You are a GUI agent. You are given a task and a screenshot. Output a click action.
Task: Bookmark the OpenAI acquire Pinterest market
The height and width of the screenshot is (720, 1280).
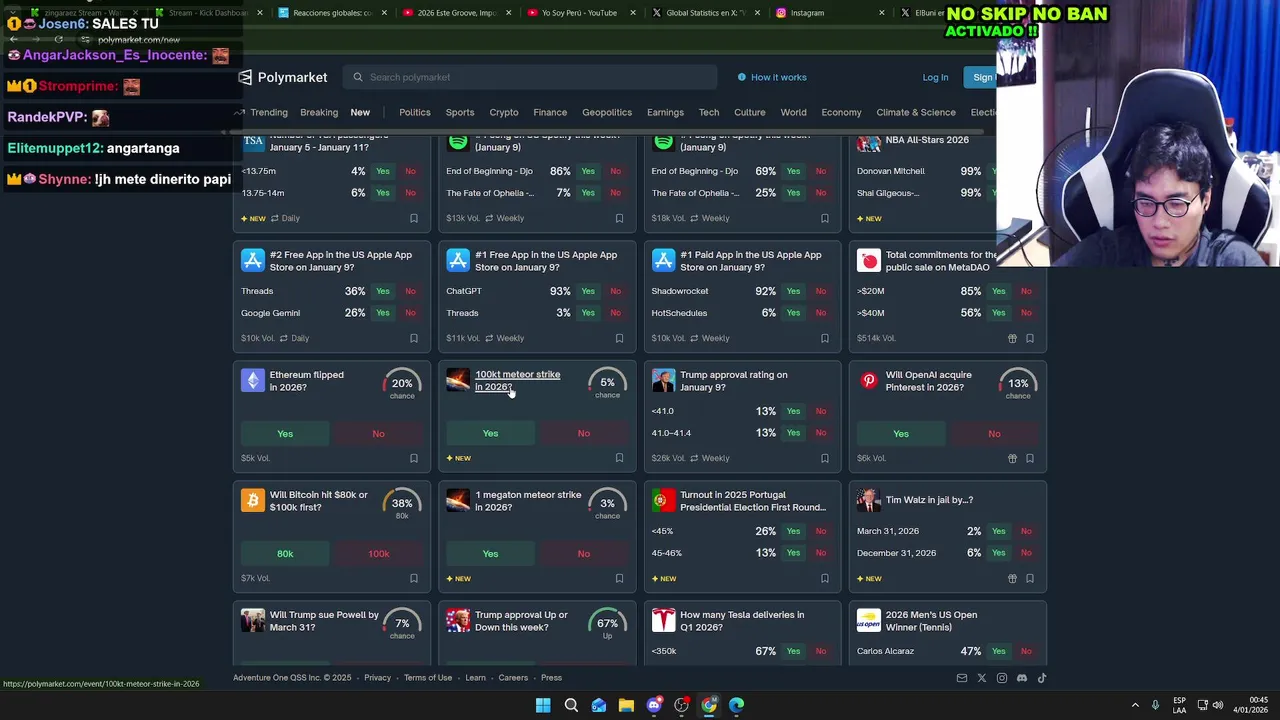click(1030, 458)
